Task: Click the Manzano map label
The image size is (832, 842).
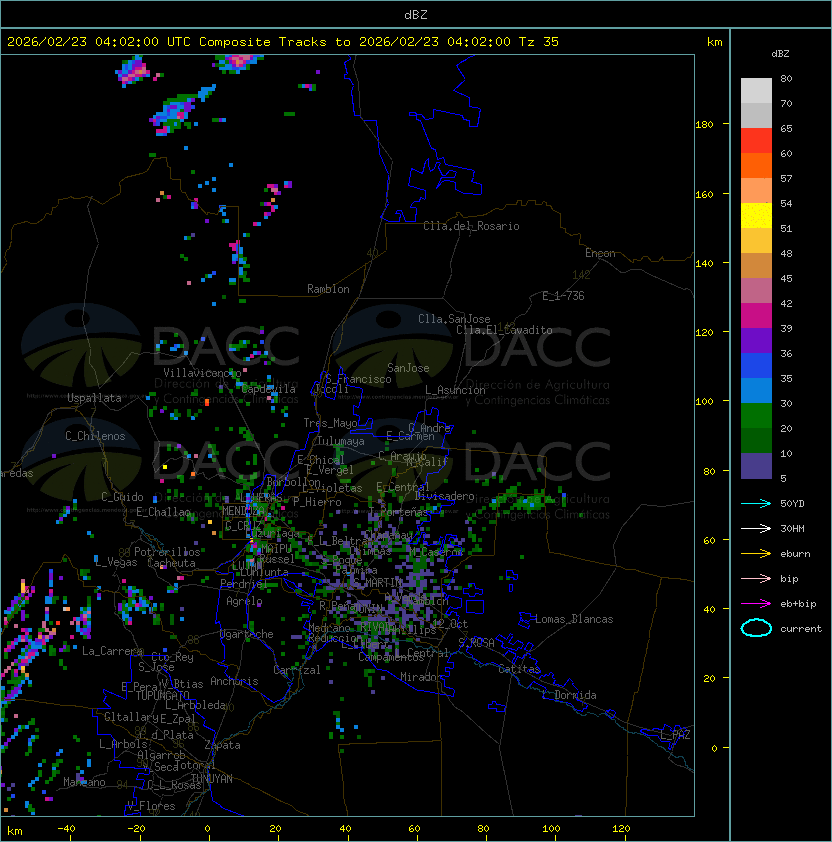Action: tap(84, 782)
